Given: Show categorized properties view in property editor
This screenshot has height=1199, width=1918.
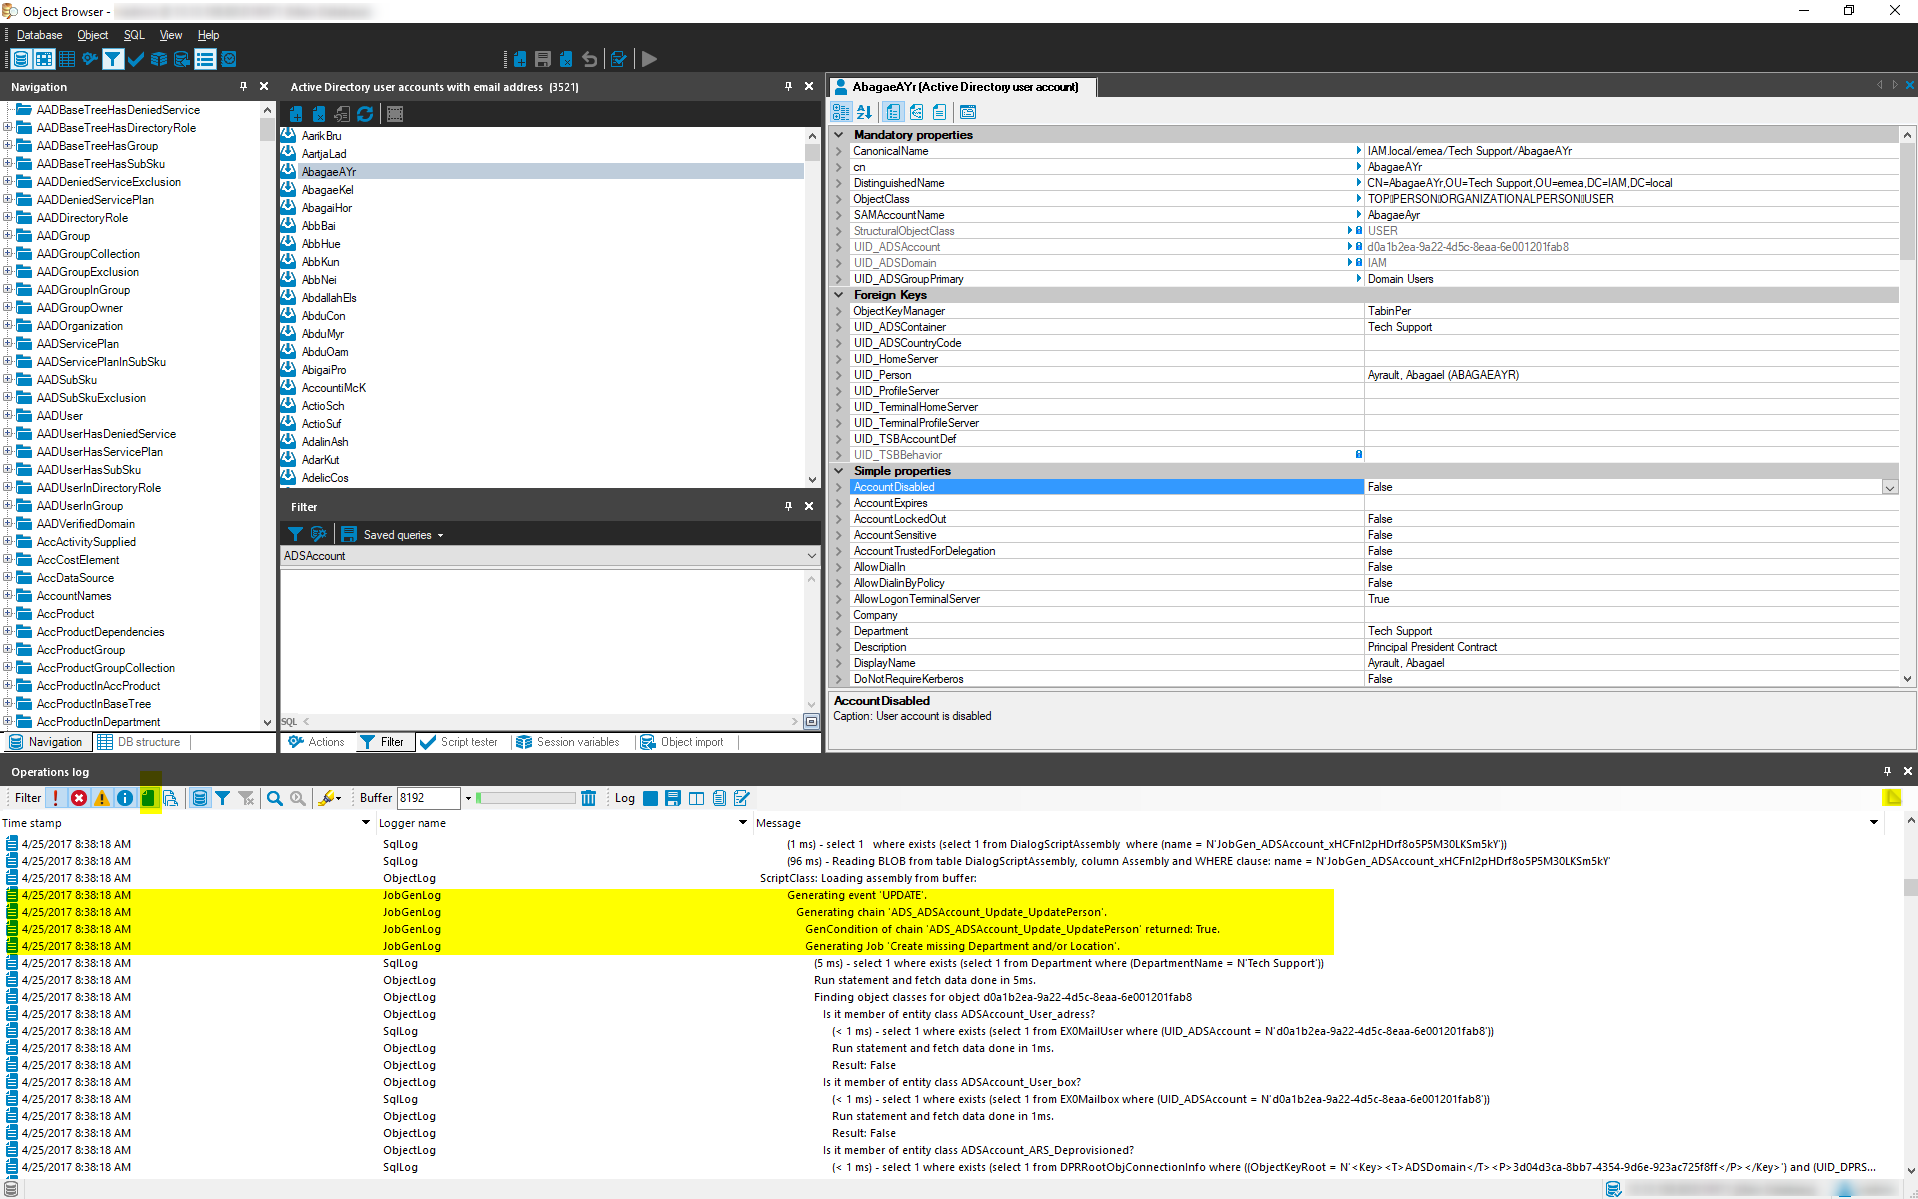Looking at the screenshot, I should tap(841, 112).
